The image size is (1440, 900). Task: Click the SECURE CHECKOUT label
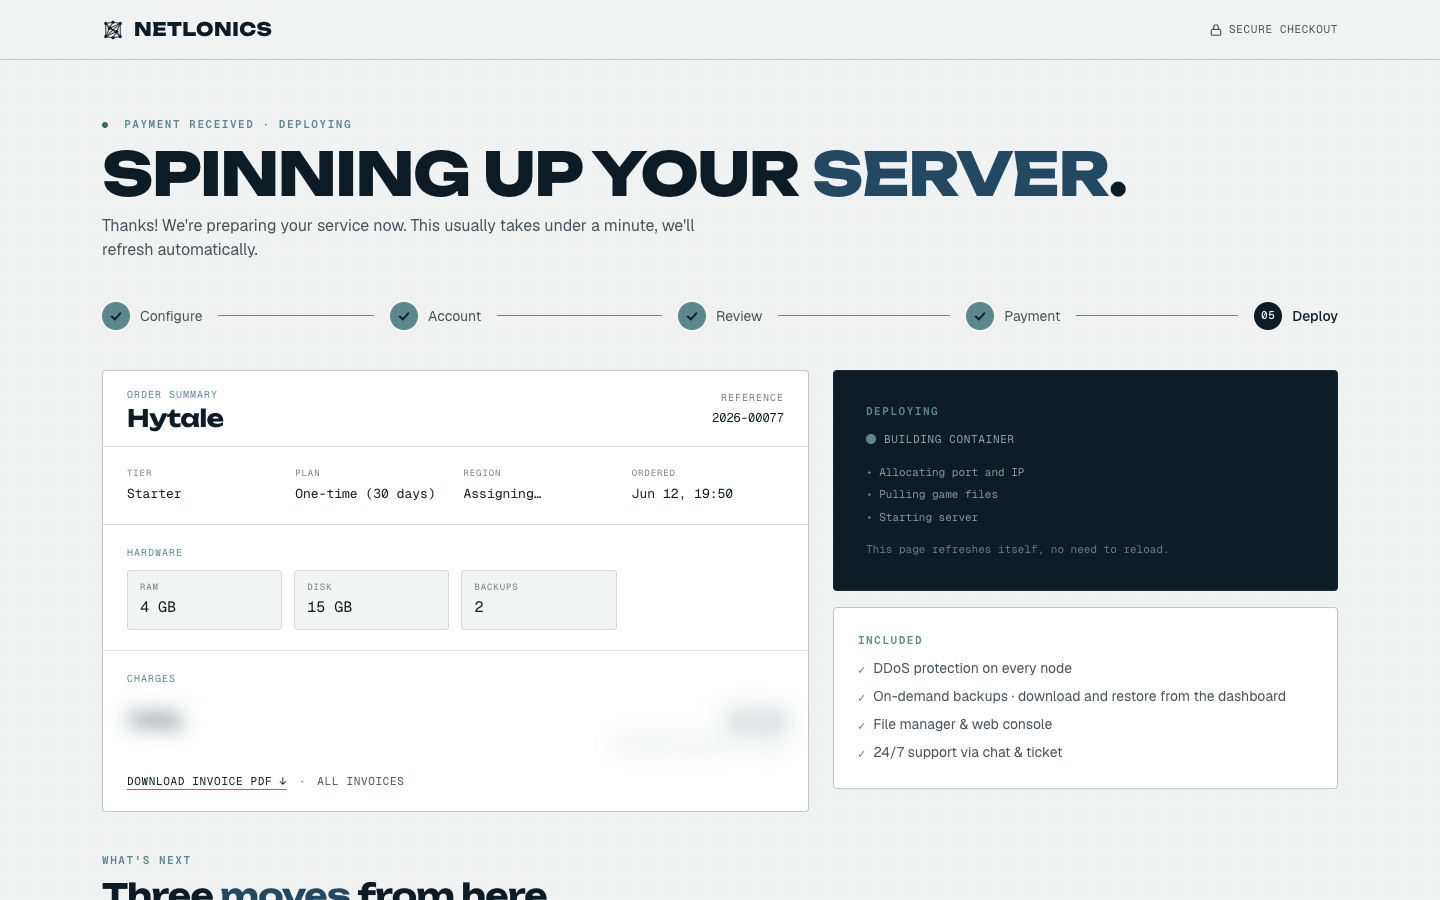tap(1283, 30)
